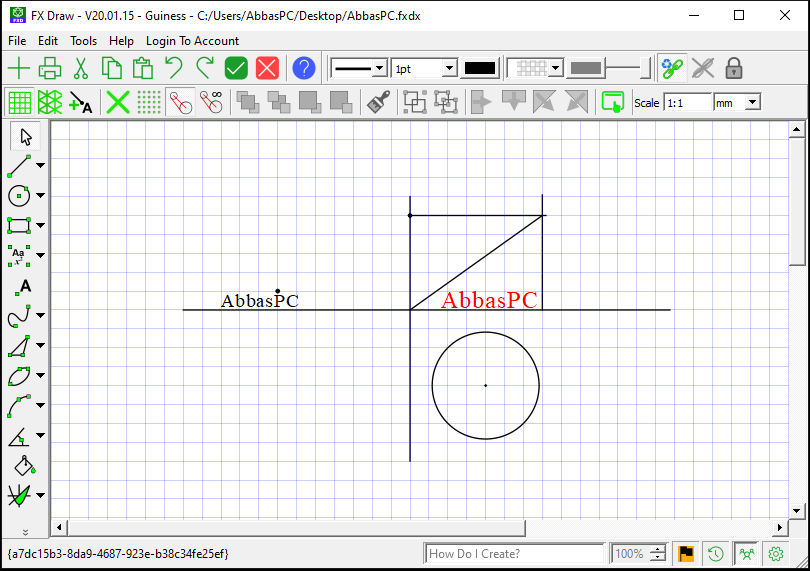Select the arc drawing tool
This screenshot has height=571, width=810.
[x=19, y=406]
